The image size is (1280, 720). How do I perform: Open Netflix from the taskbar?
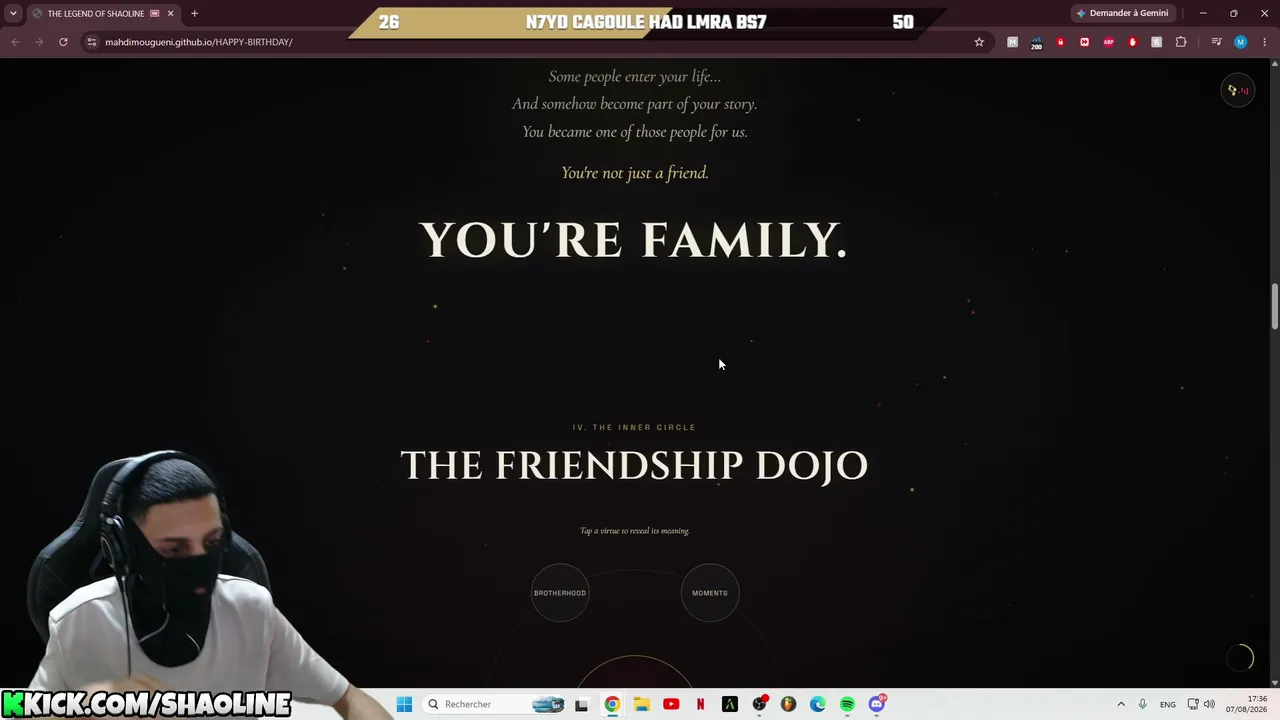pos(700,704)
